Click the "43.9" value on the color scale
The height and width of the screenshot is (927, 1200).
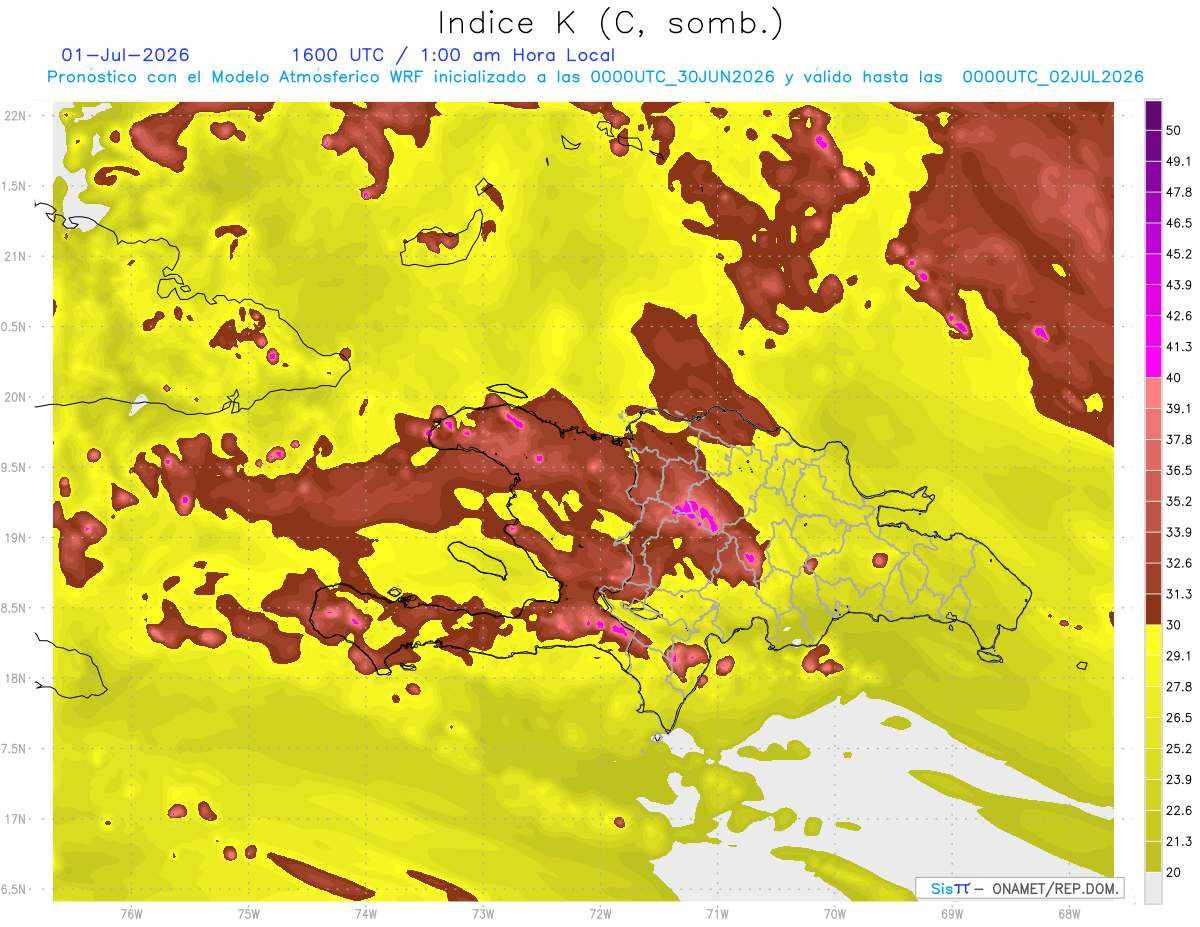click(1178, 285)
